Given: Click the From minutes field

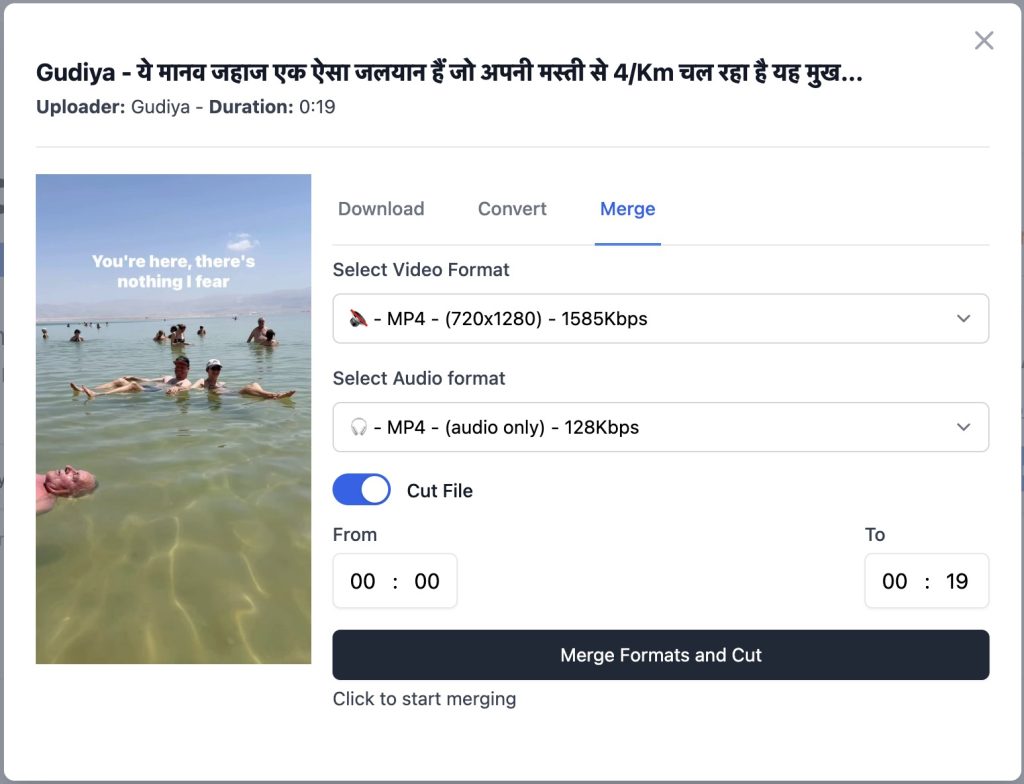Looking at the screenshot, I should coord(363,581).
